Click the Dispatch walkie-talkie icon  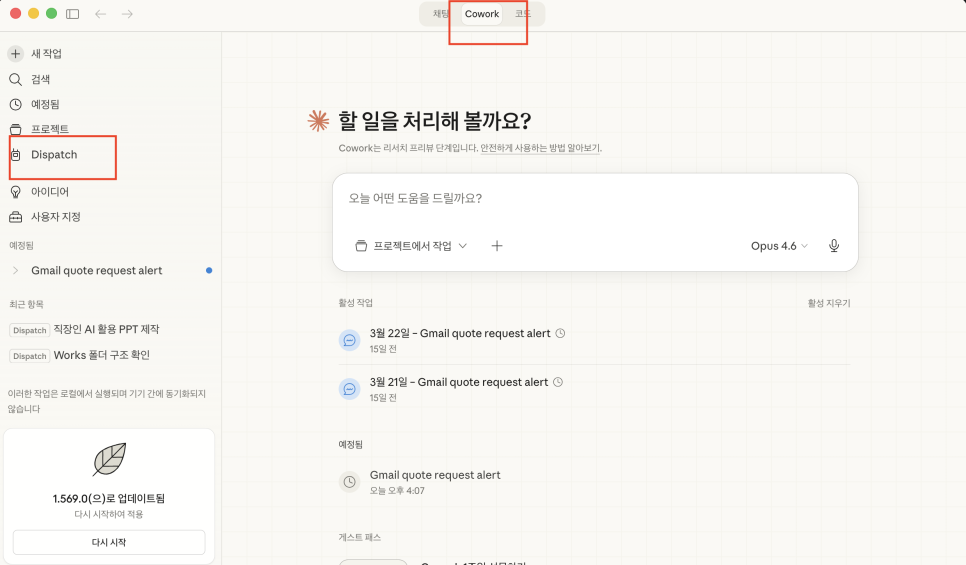15,155
